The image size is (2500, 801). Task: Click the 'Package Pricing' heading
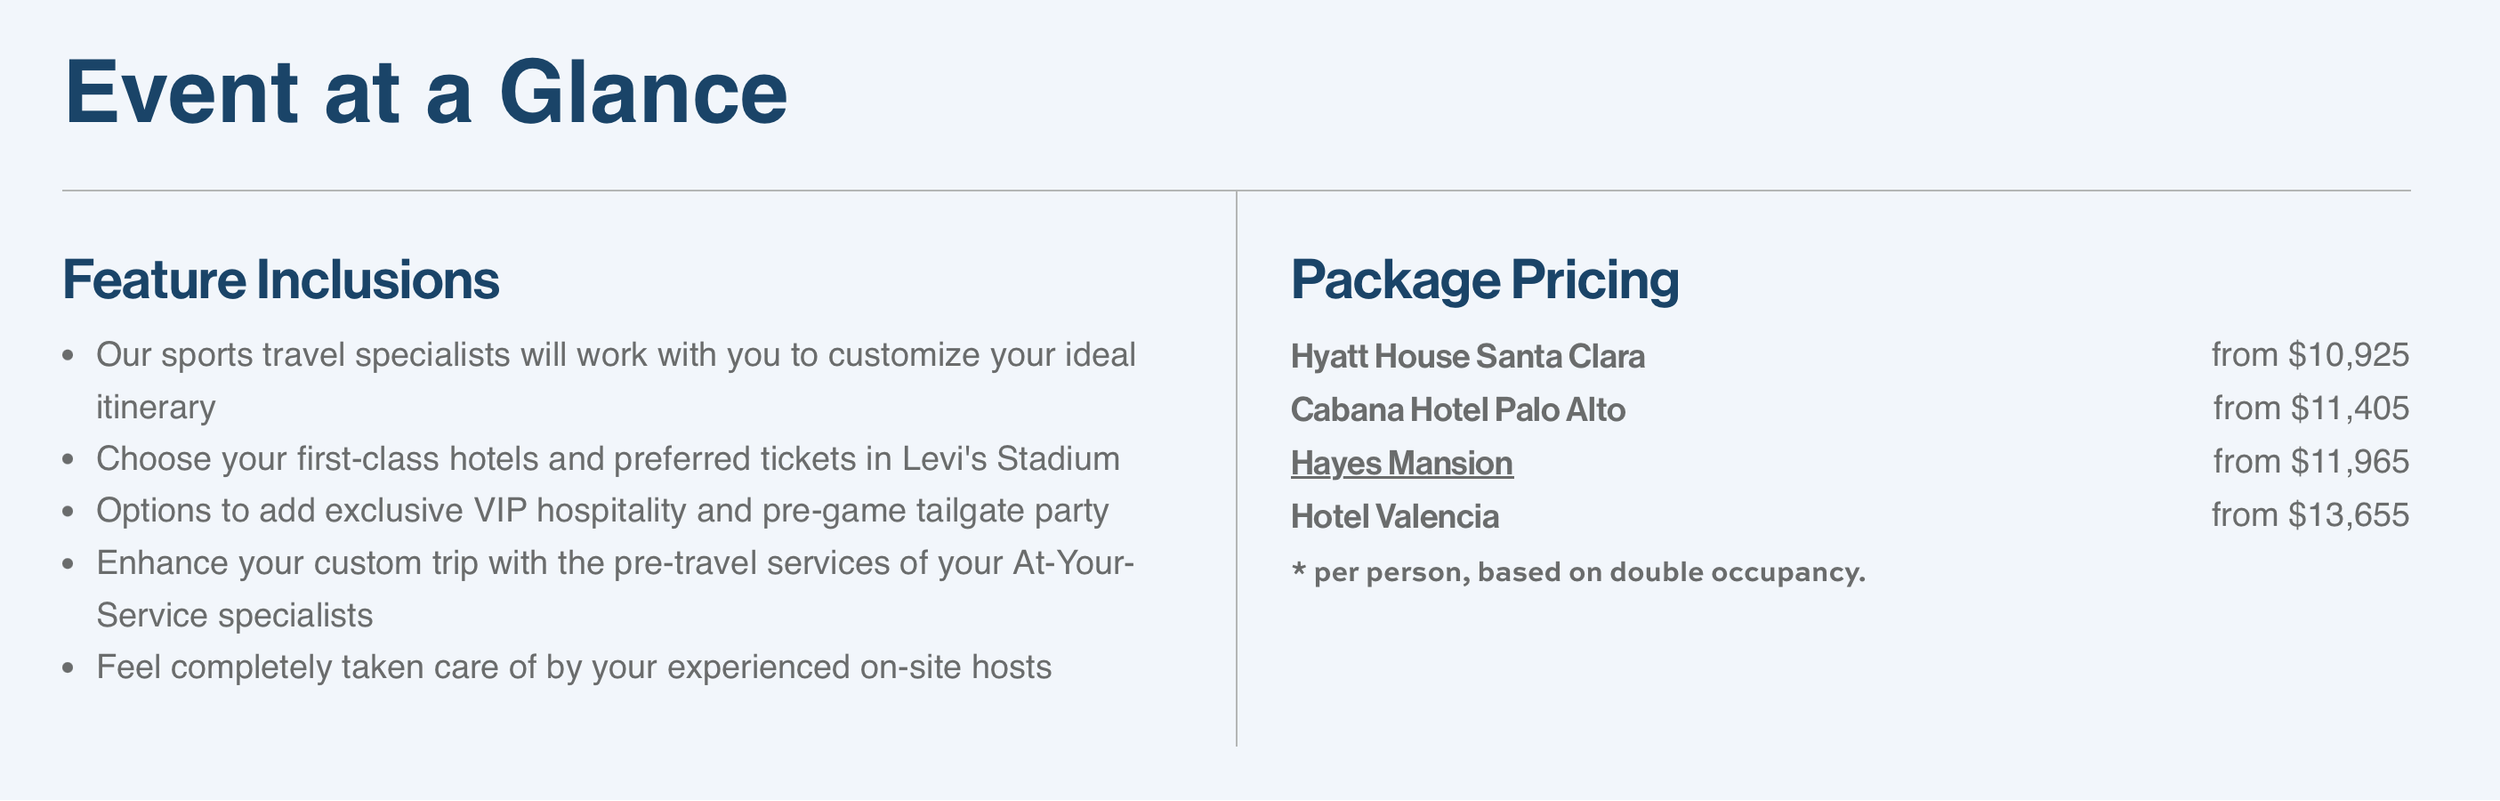[1484, 280]
